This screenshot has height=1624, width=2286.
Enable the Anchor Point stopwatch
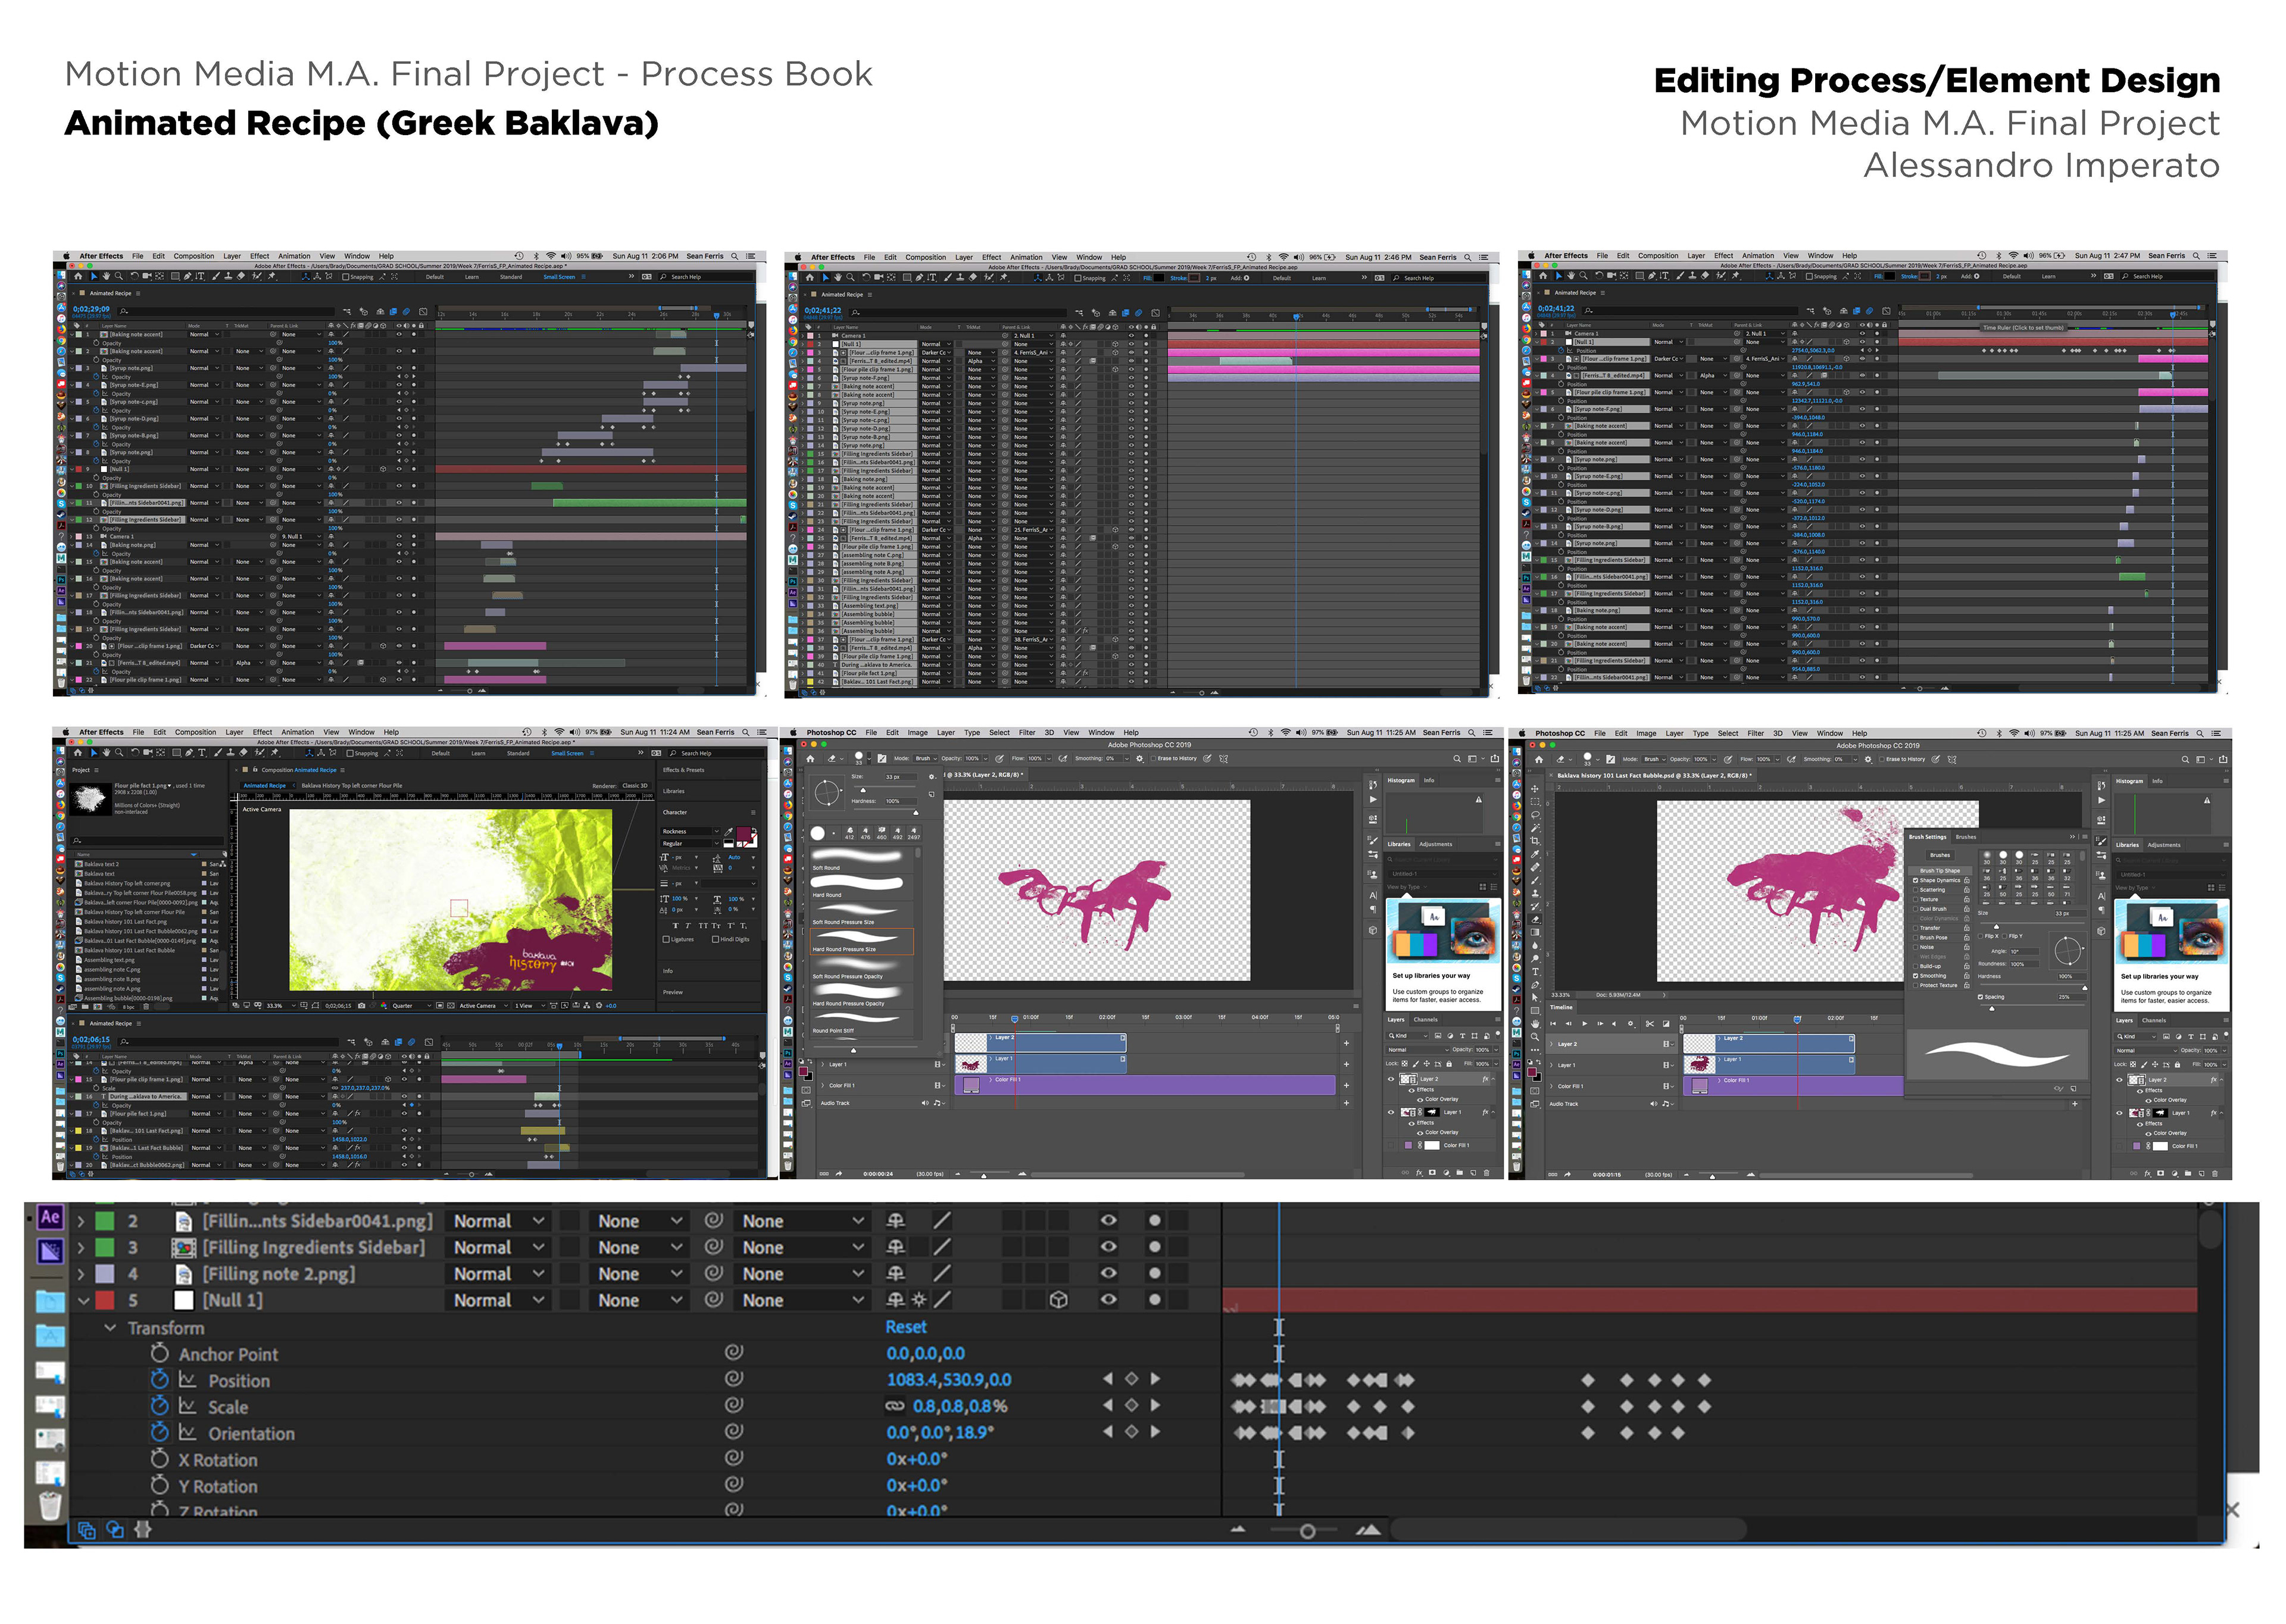159,1353
